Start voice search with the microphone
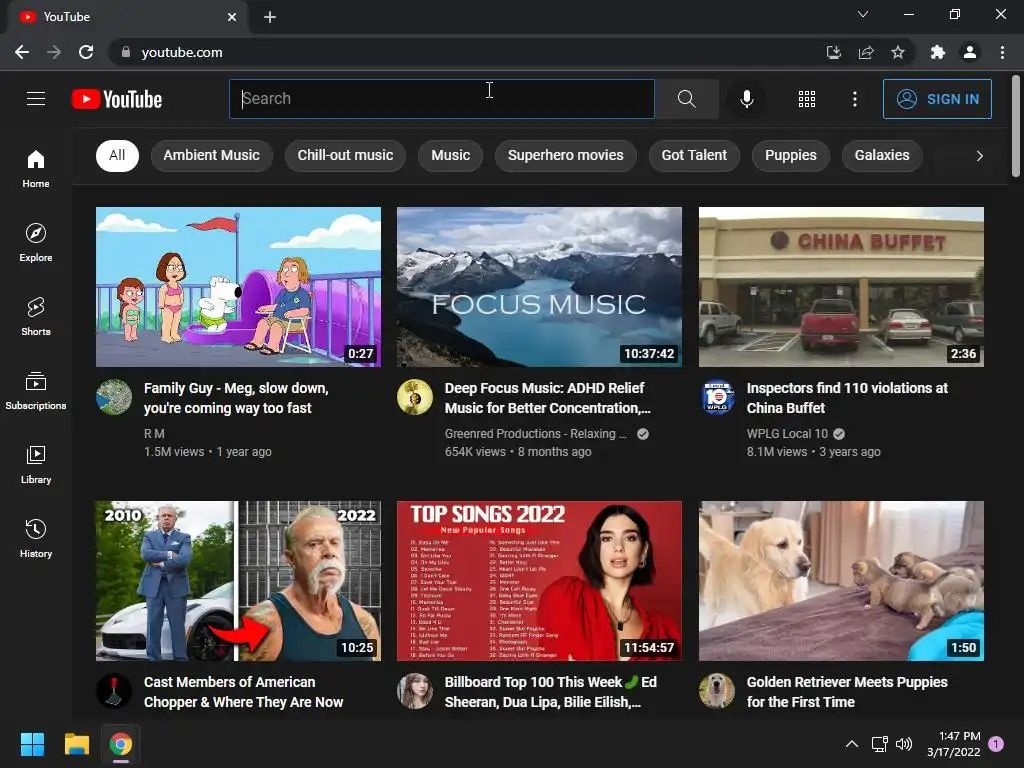This screenshot has width=1024, height=768. [x=746, y=99]
